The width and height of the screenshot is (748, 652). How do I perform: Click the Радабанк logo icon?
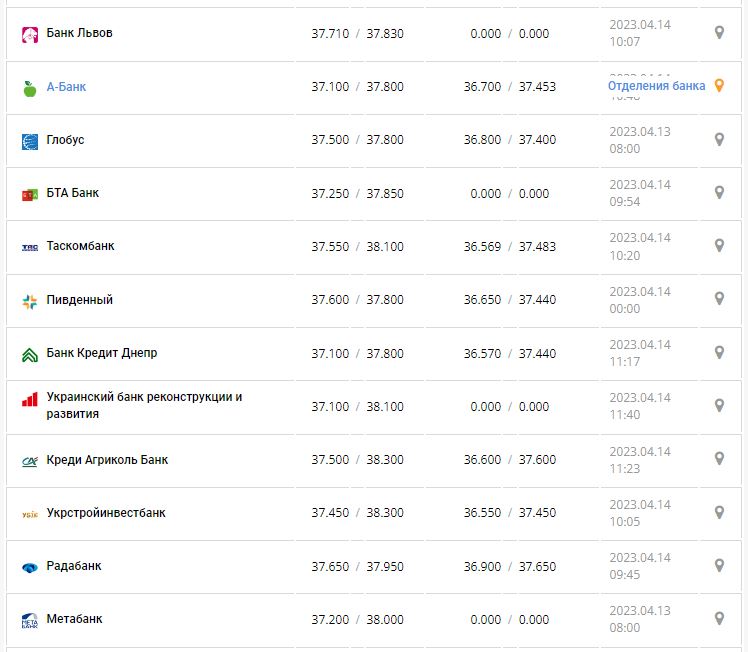29,567
